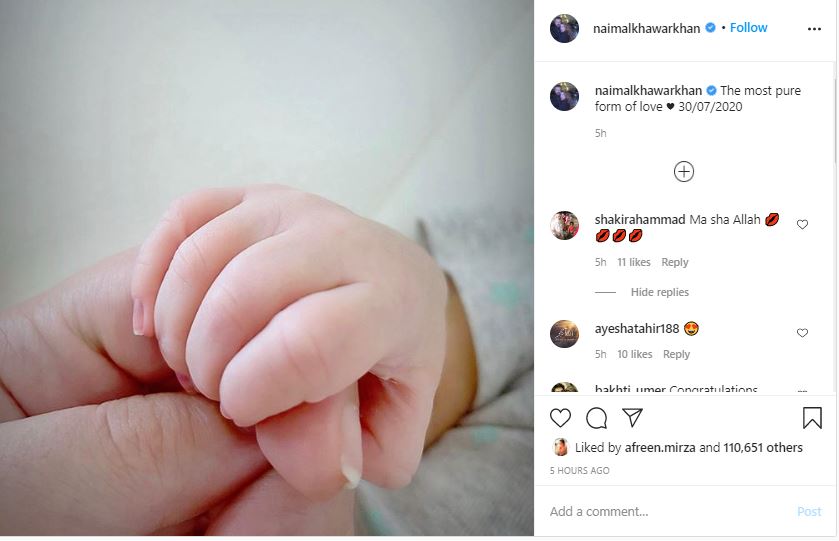Load more comments plus circle icon
Image resolution: width=839 pixels, height=541 pixels.
pyautogui.click(x=684, y=172)
